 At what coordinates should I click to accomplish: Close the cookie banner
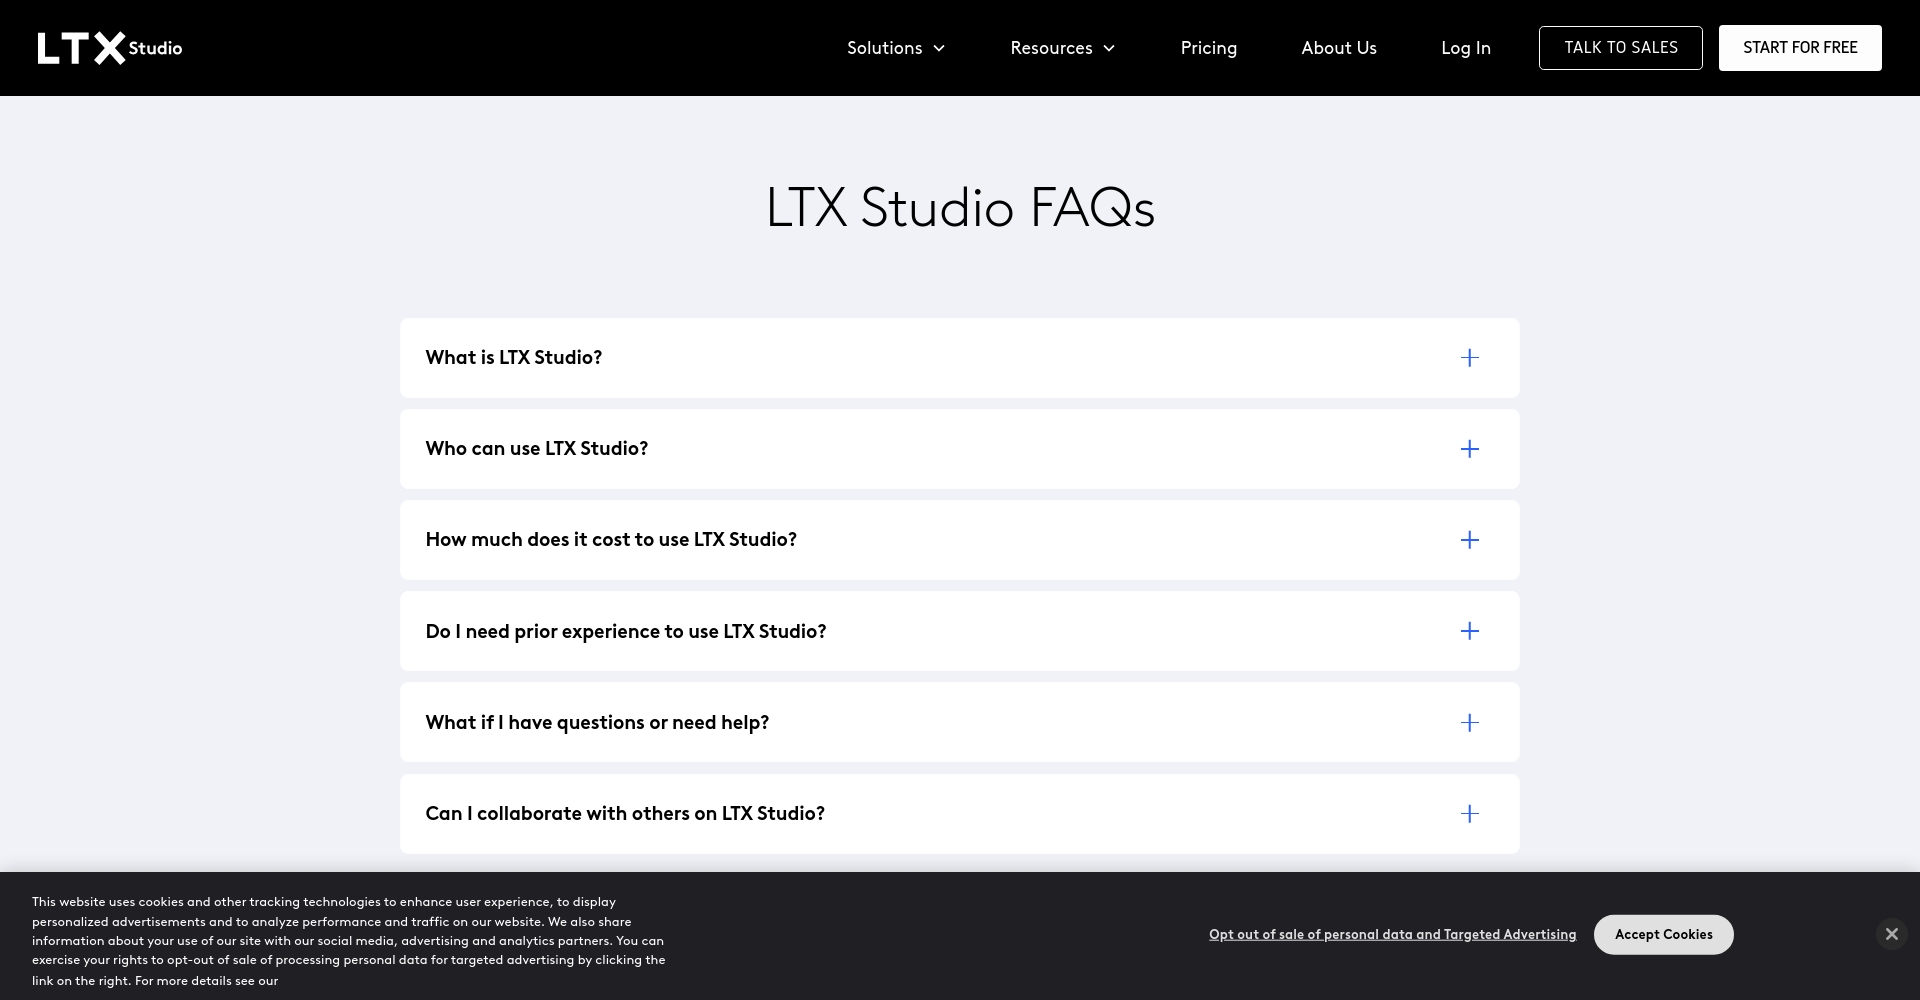click(1891, 934)
